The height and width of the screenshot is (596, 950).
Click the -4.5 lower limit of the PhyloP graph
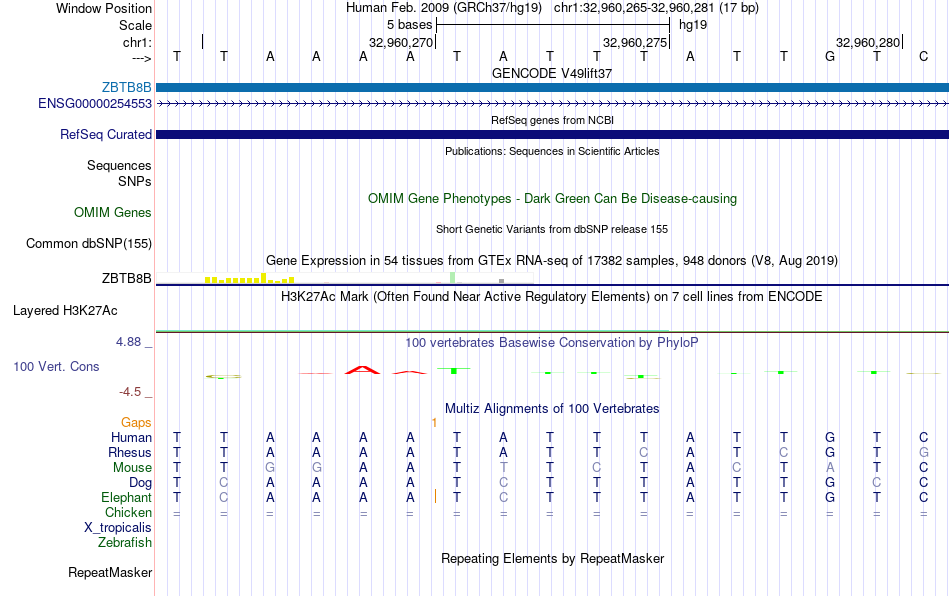pos(130,392)
